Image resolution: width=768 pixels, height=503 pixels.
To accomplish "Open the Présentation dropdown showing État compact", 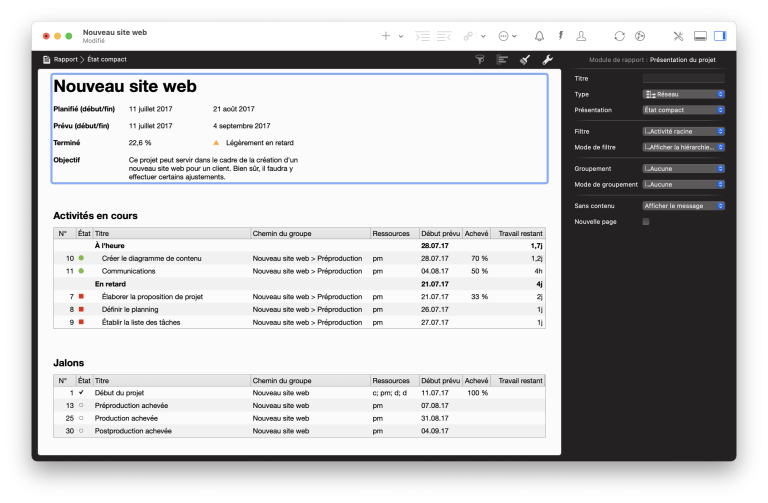I will point(683,110).
